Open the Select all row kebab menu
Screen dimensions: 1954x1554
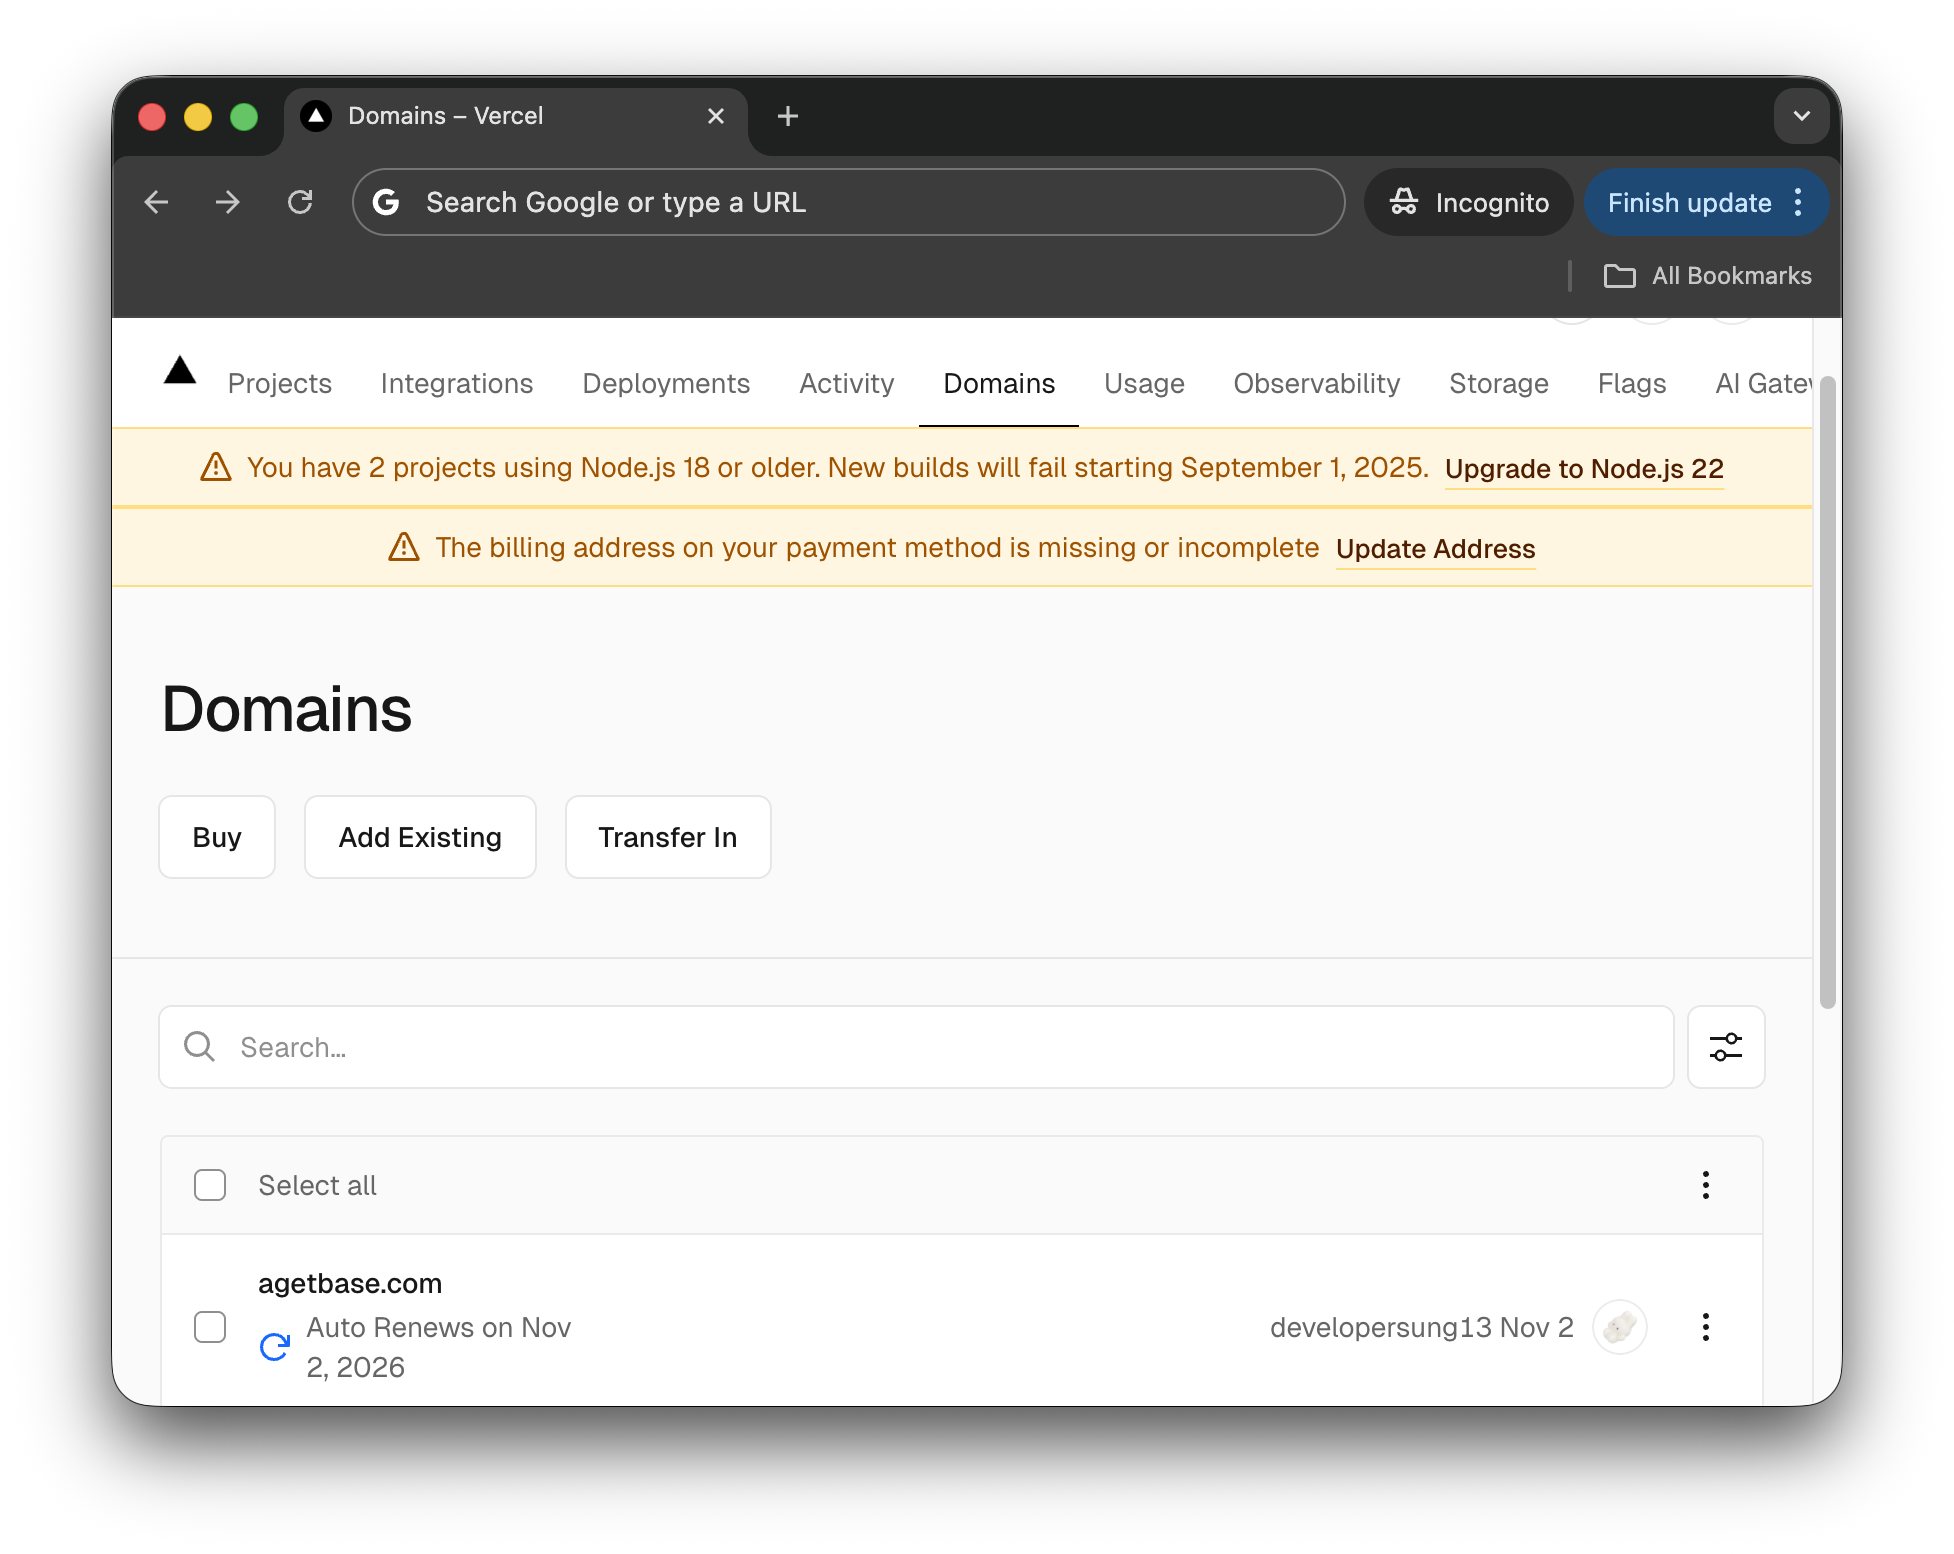click(1705, 1185)
